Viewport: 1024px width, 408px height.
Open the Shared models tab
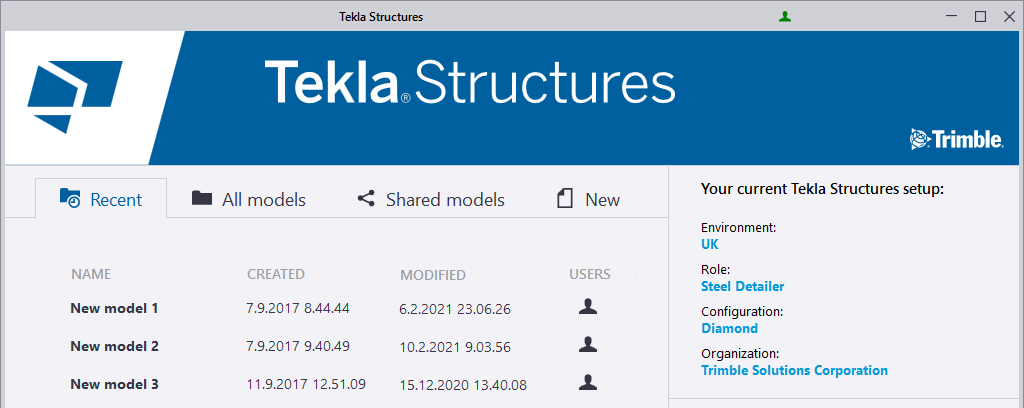pos(431,199)
